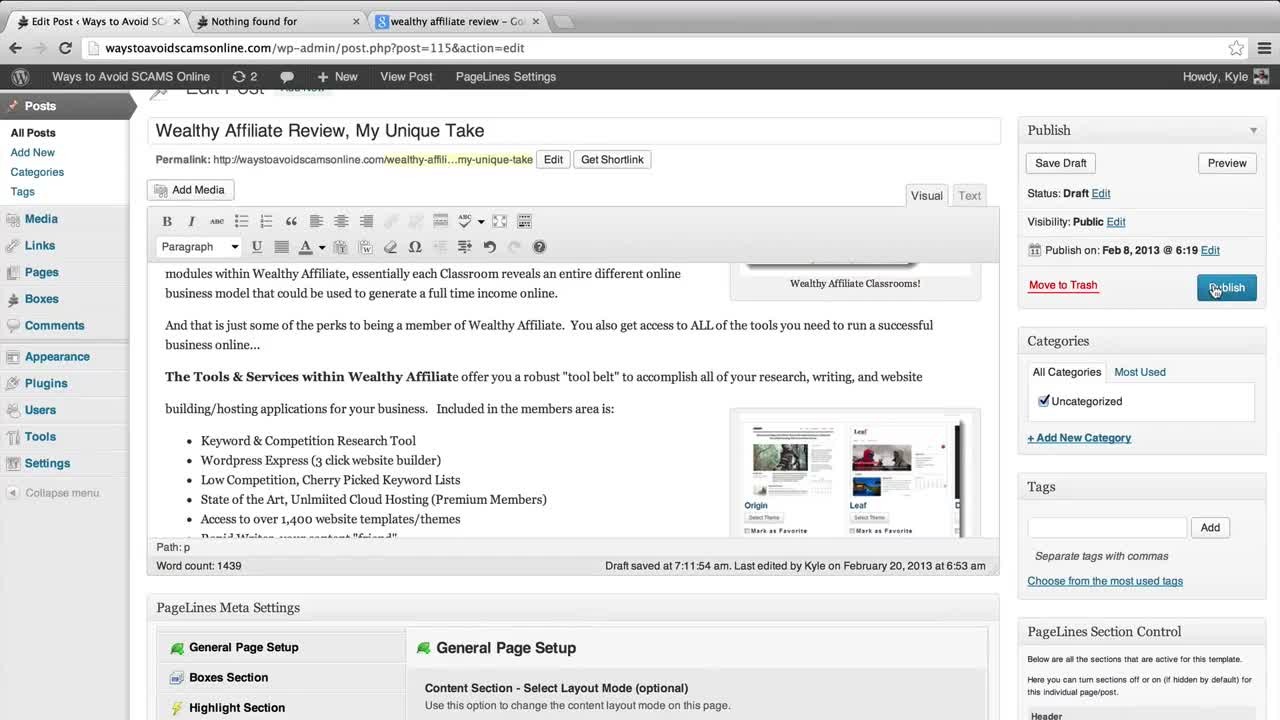Choose from the most used tags
This screenshot has height=720, width=1280.
(x=1105, y=581)
